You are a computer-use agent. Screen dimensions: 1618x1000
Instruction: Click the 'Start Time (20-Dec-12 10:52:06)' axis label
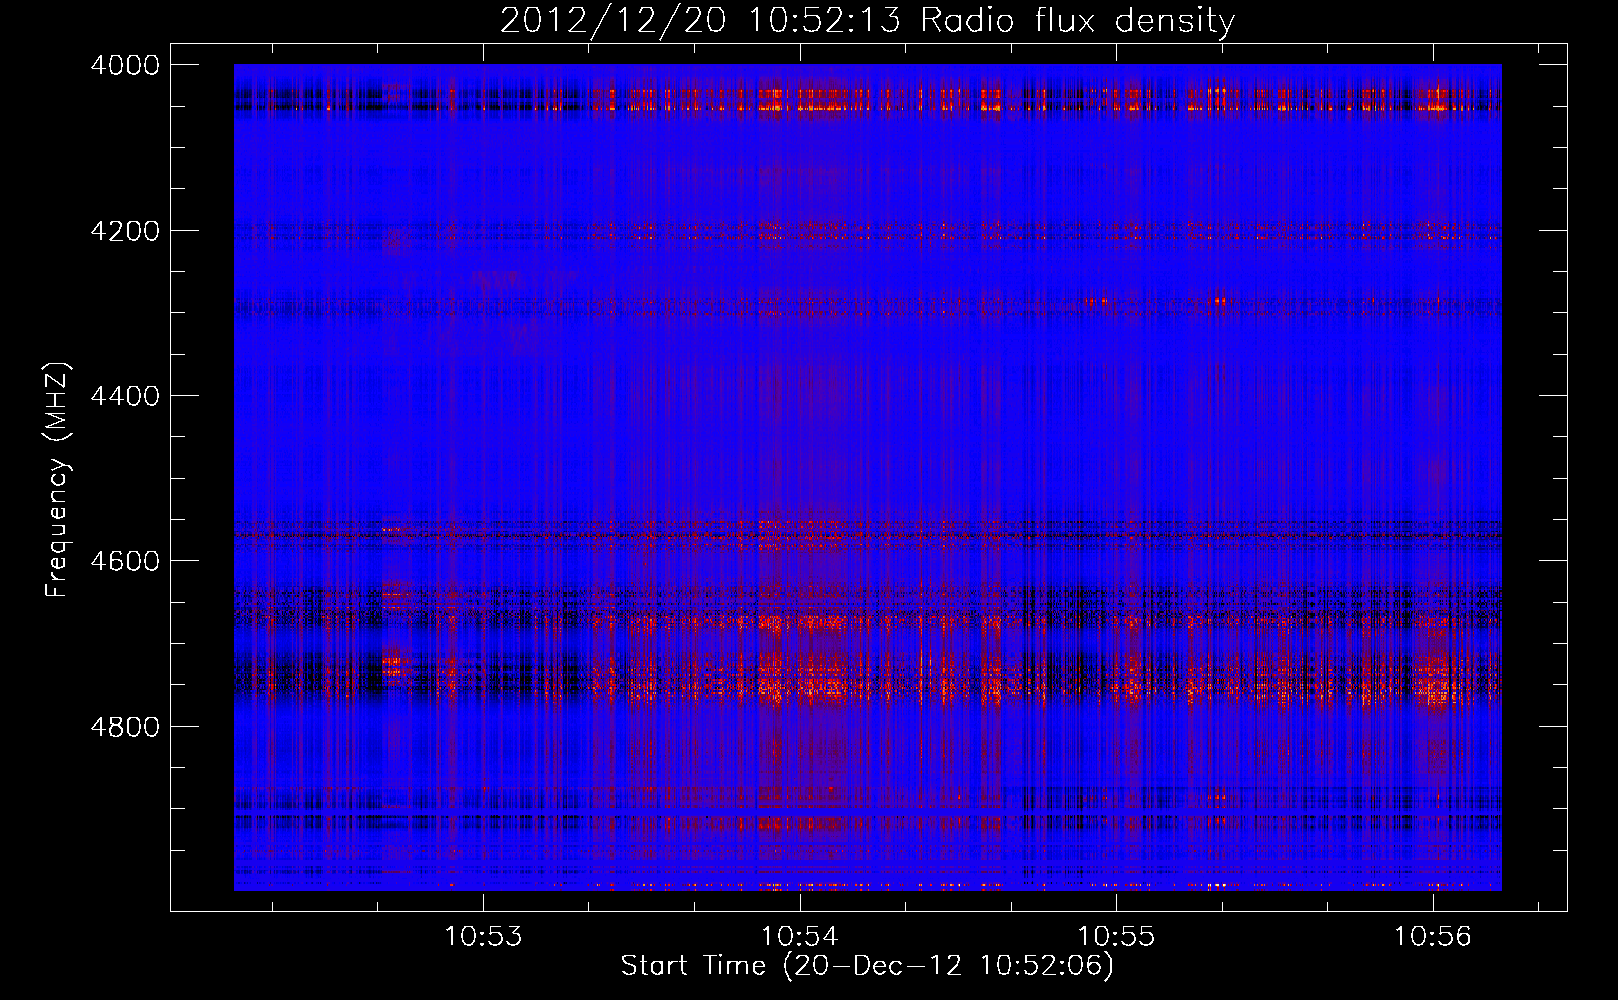coord(867,966)
